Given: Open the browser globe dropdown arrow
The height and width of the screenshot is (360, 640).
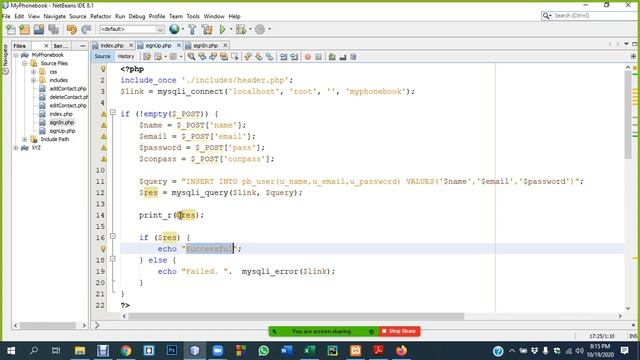Looking at the screenshot, I should tap(182, 29).
